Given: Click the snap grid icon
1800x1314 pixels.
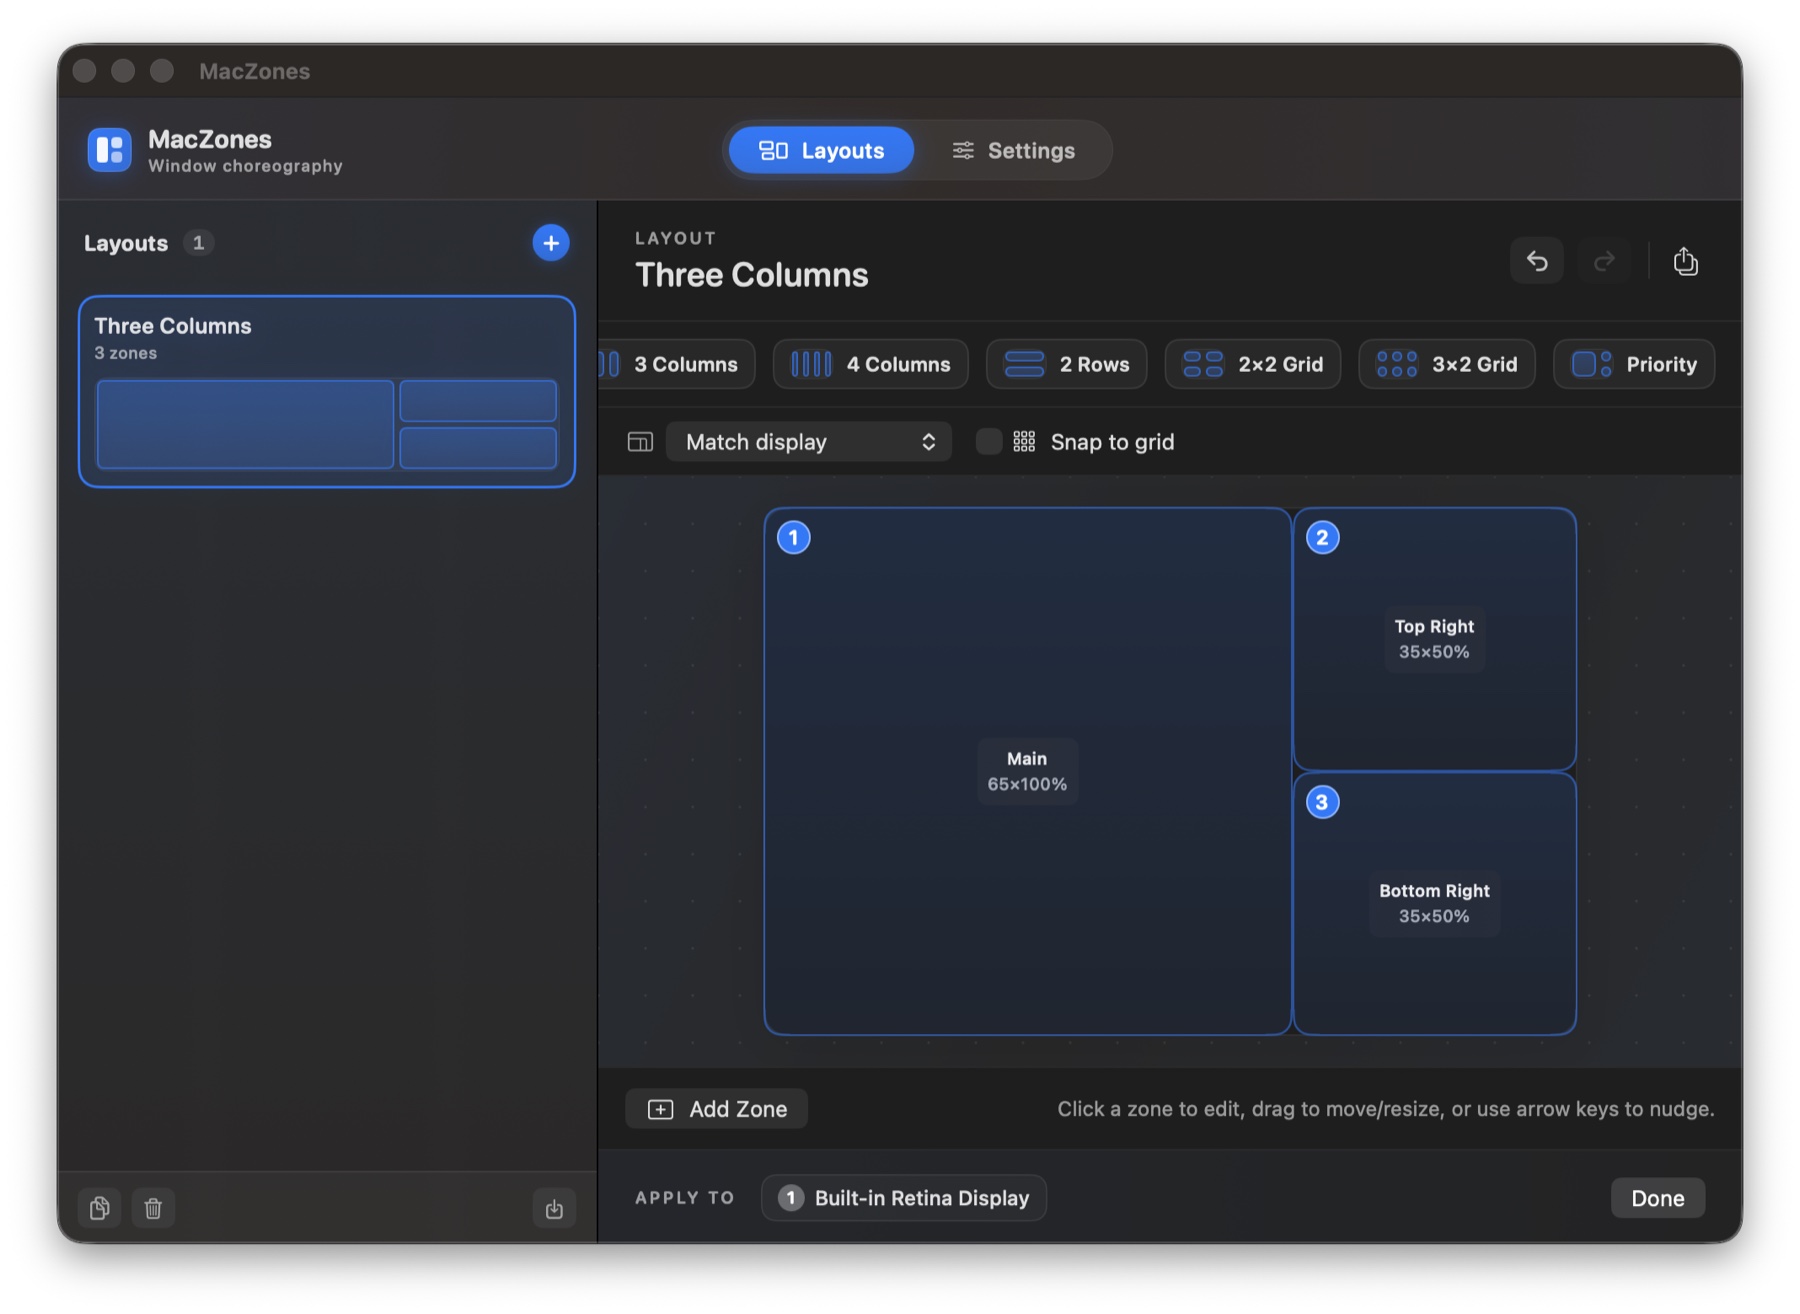Looking at the screenshot, I should pos(1024,442).
